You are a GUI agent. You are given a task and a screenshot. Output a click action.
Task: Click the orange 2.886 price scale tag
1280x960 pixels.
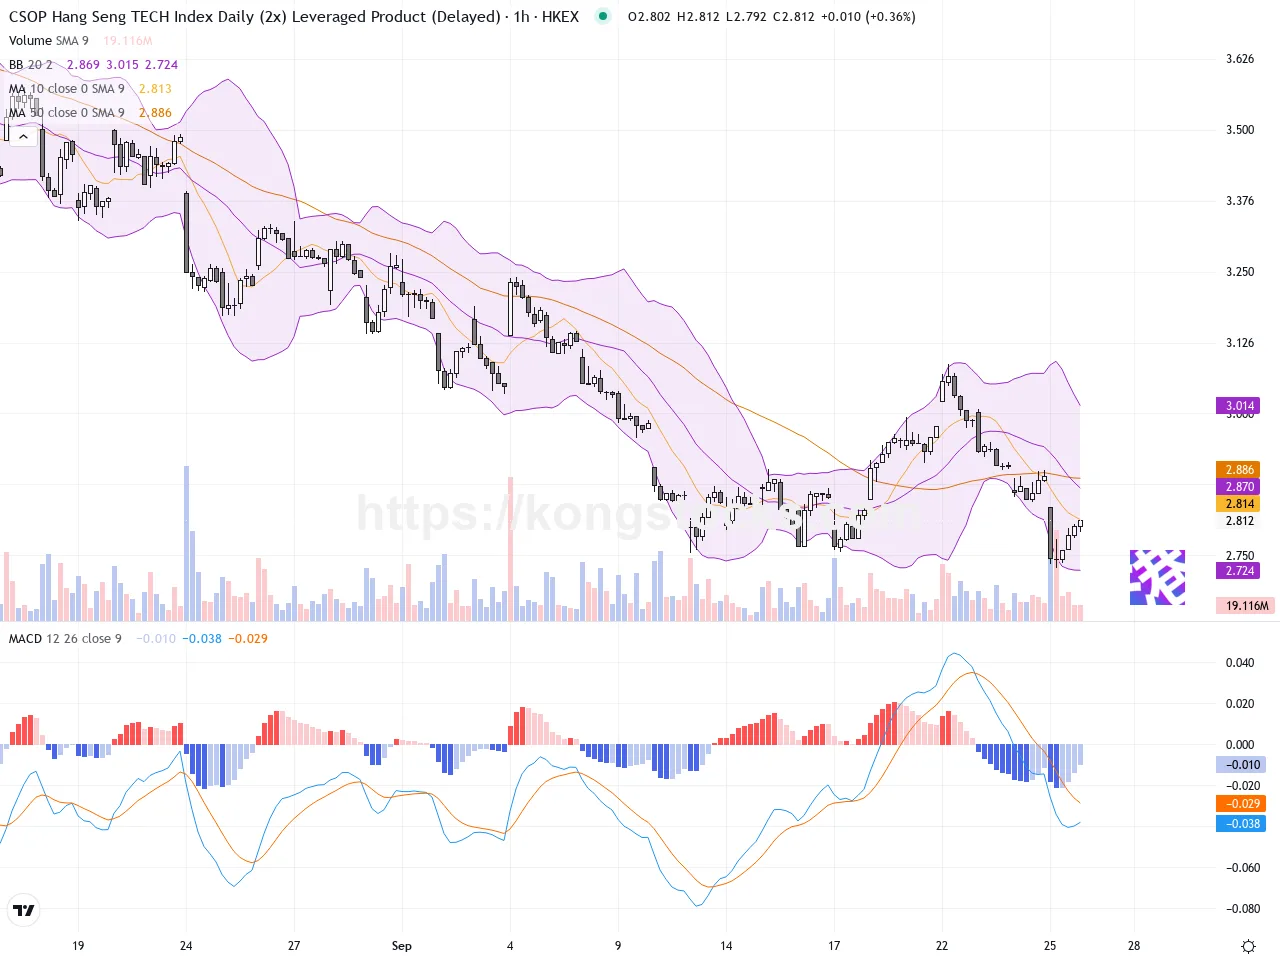tap(1238, 470)
